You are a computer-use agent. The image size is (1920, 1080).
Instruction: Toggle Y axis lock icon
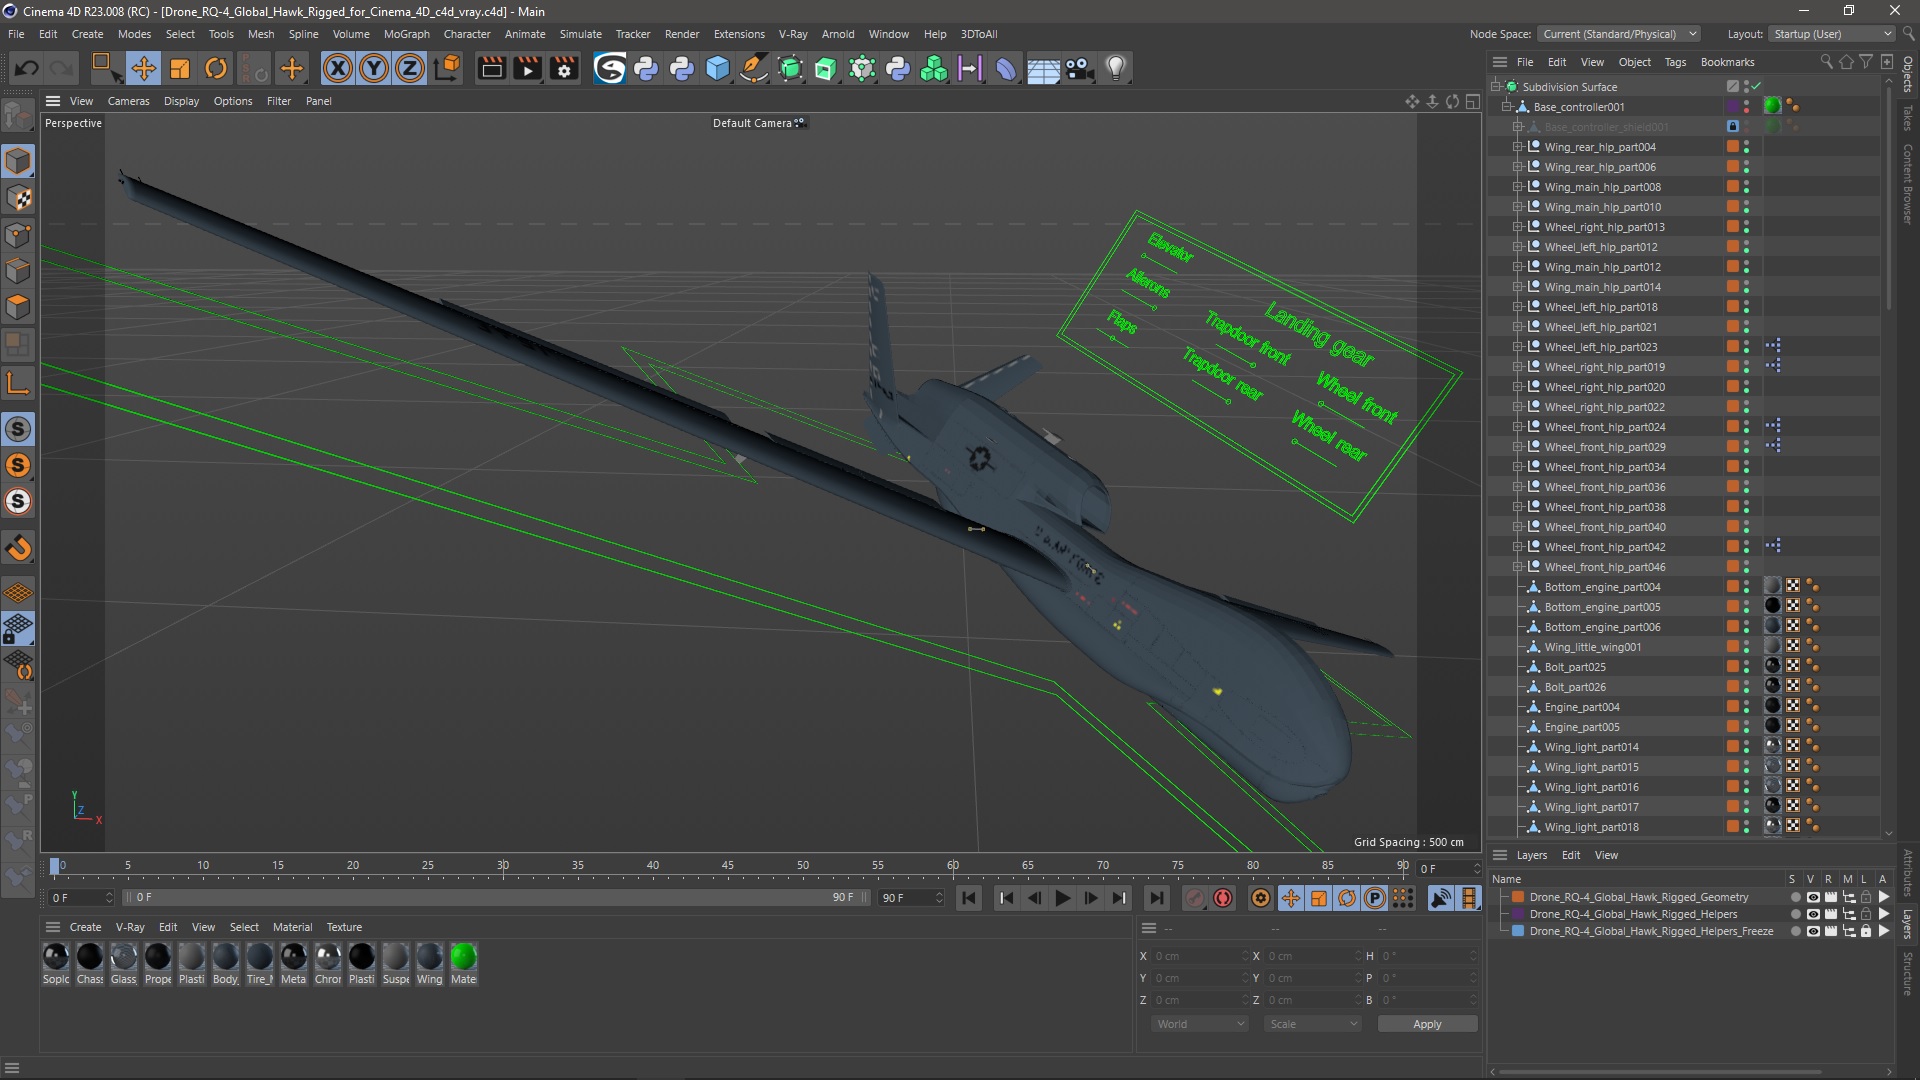click(374, 68)
